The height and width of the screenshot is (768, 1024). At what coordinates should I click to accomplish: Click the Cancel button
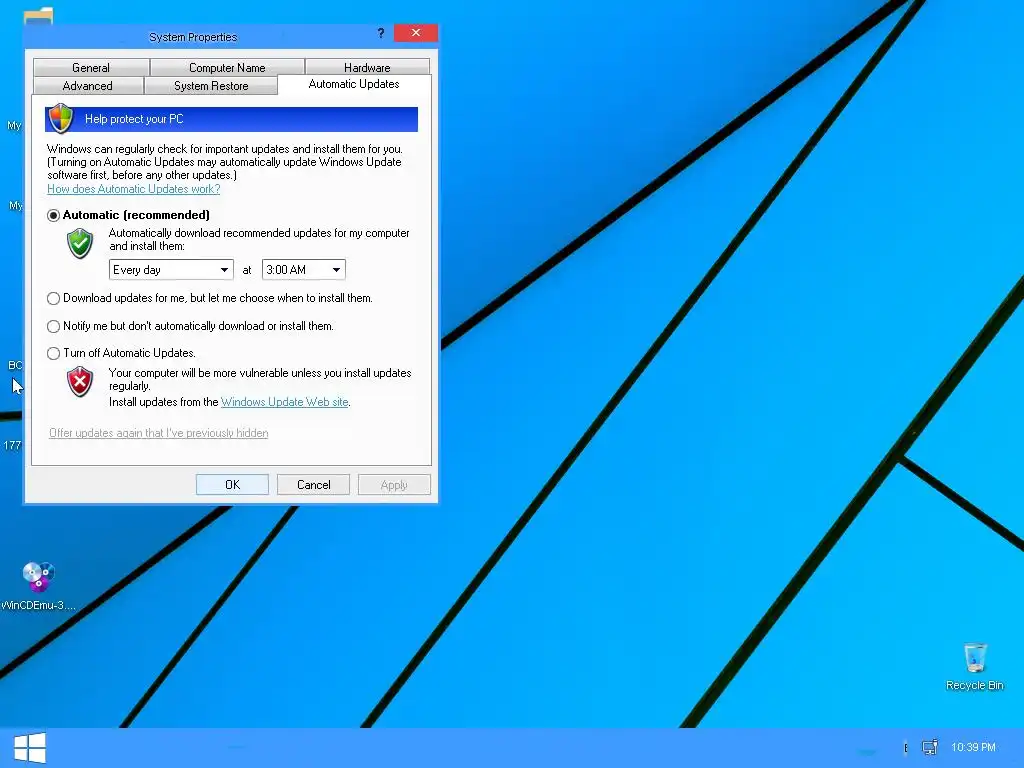tap(313, 485)
